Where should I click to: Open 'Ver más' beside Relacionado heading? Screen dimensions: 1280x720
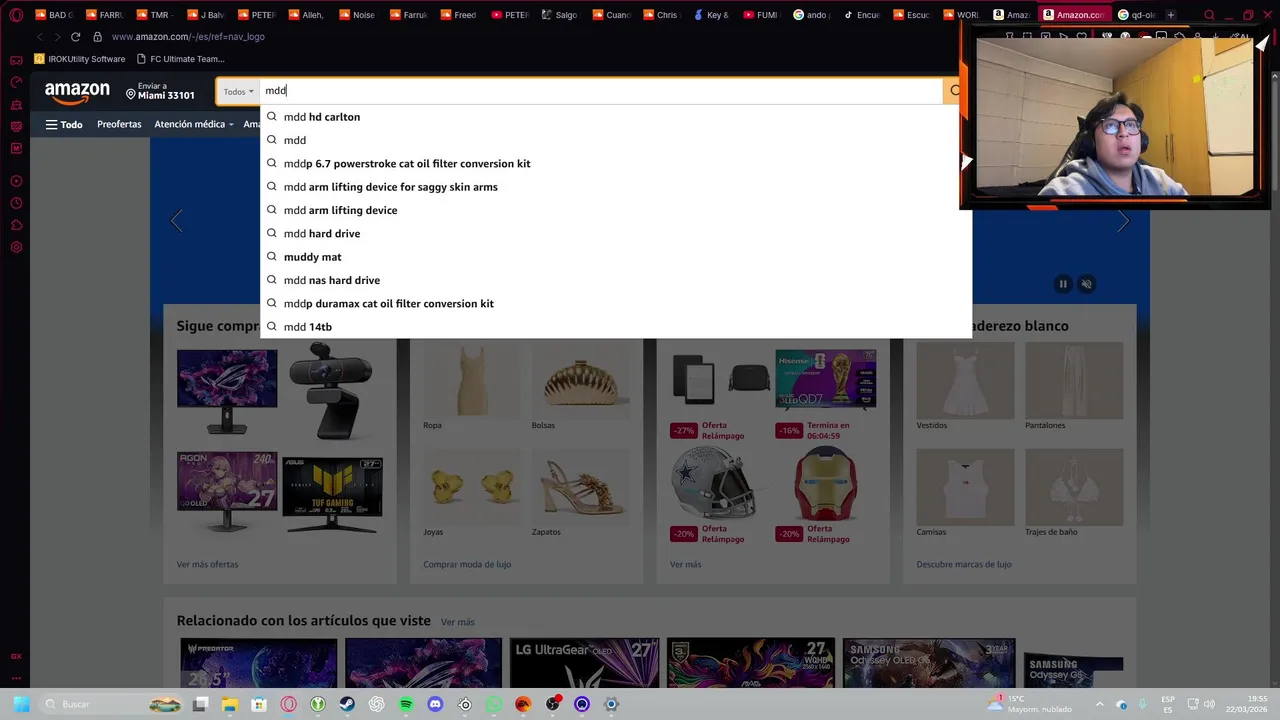[x=458, y=622]
